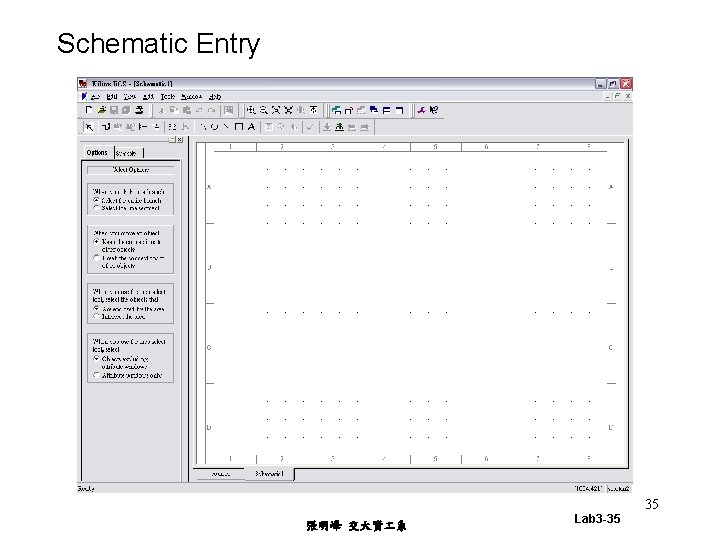Open the File menu

[96, 96]
